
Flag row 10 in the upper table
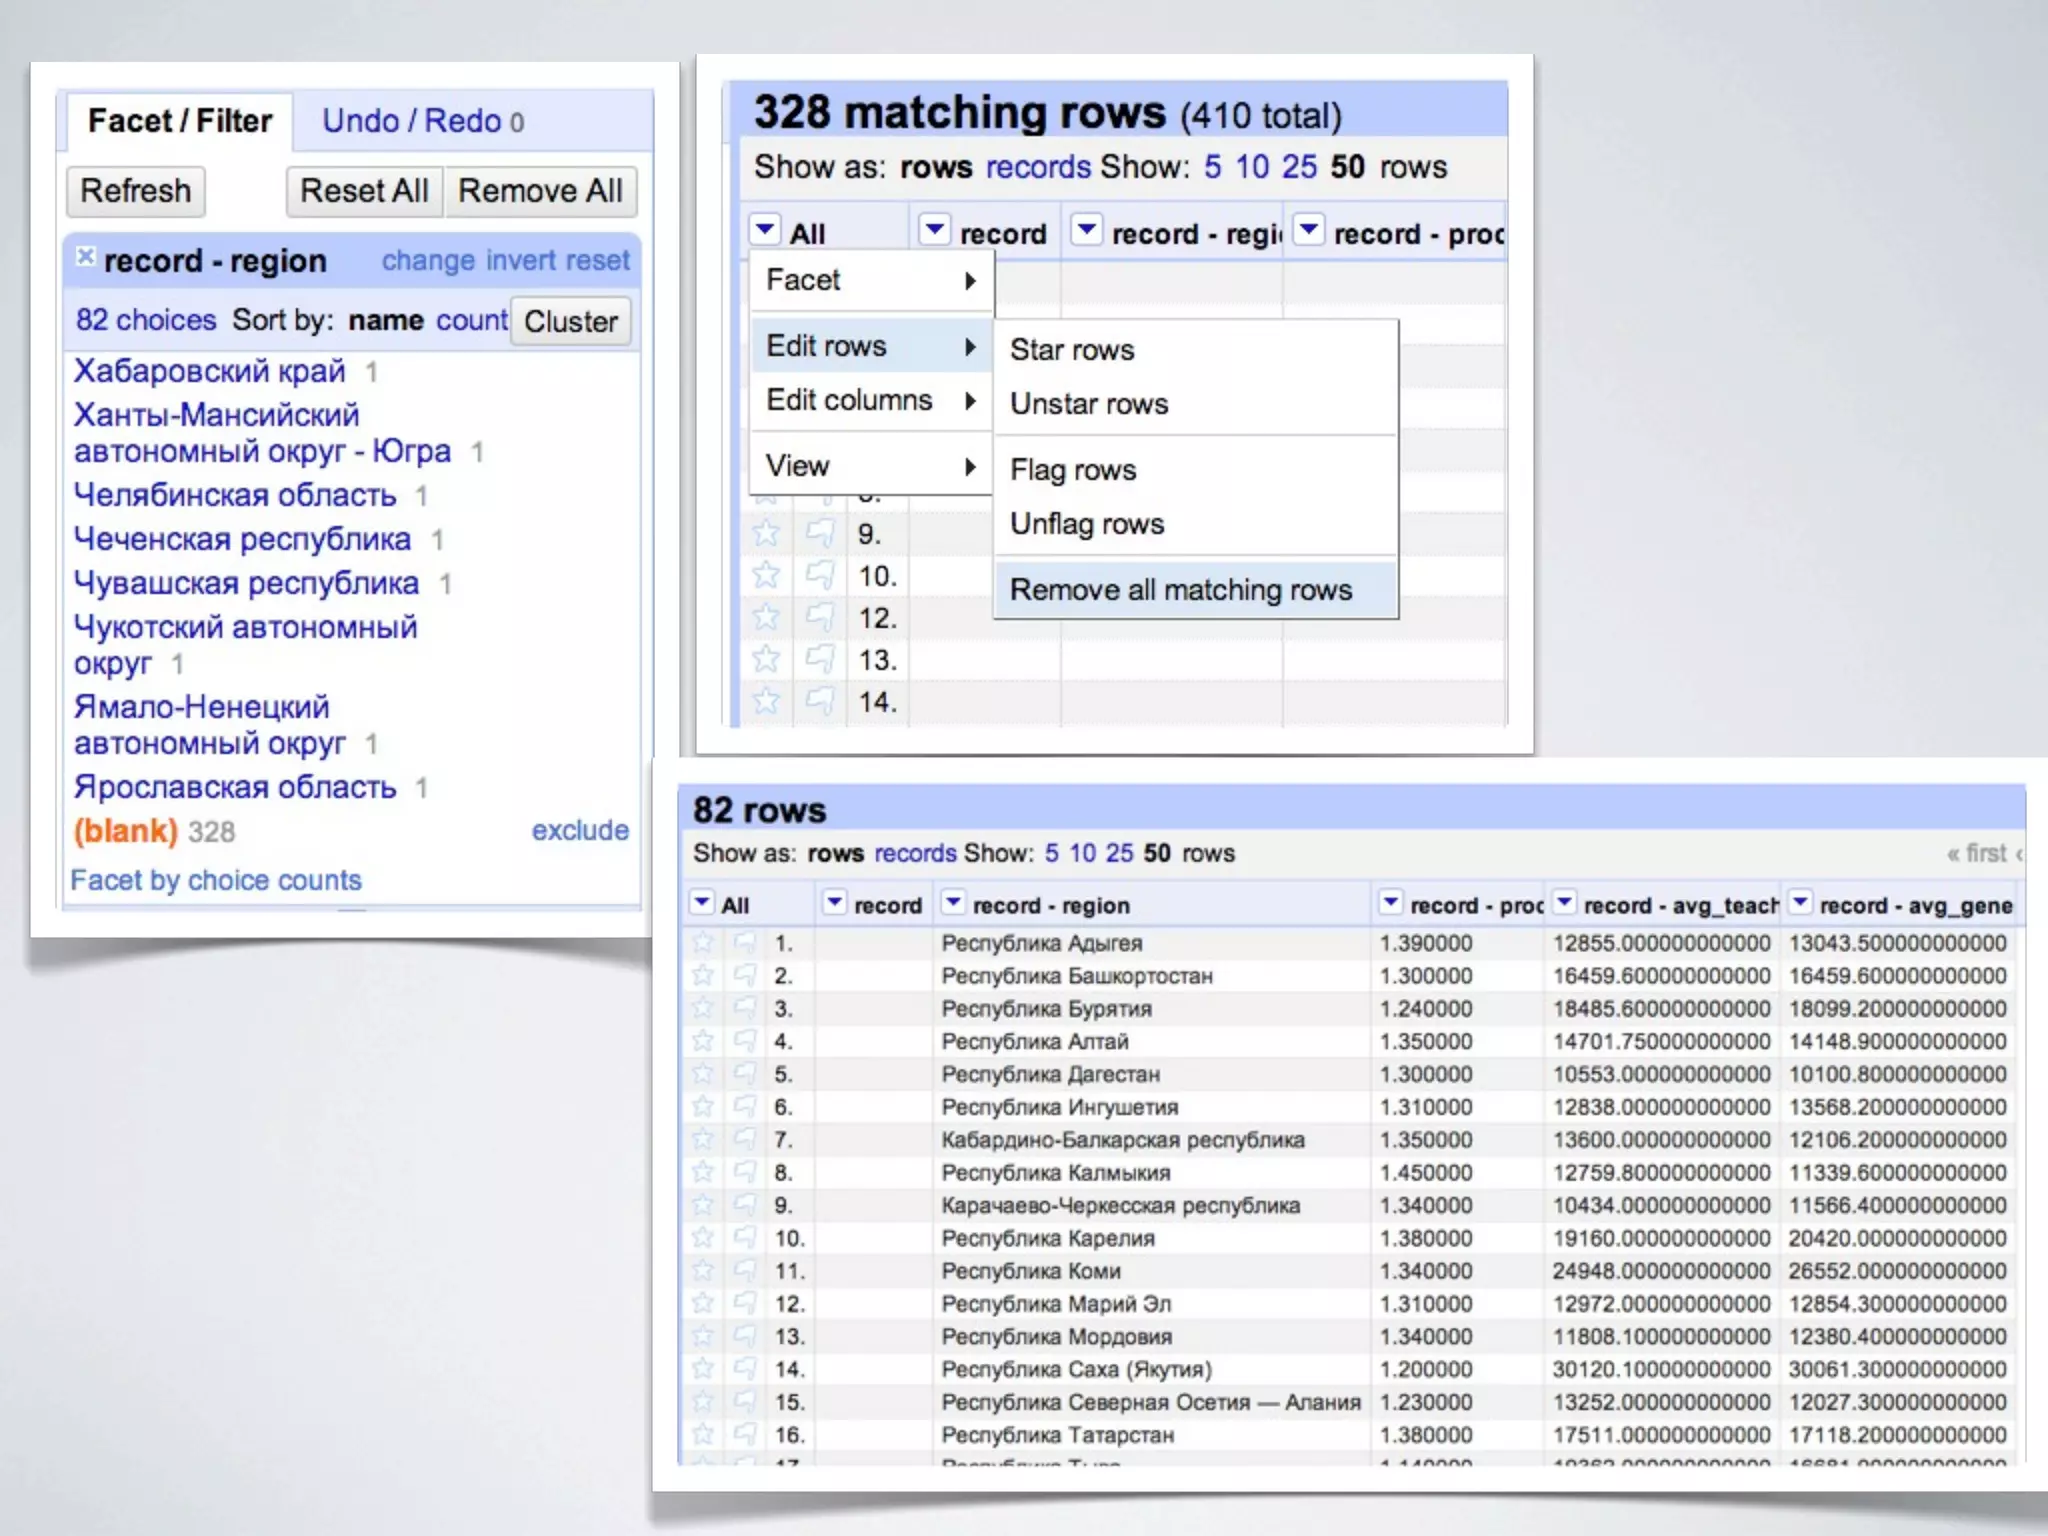(820, 575)
